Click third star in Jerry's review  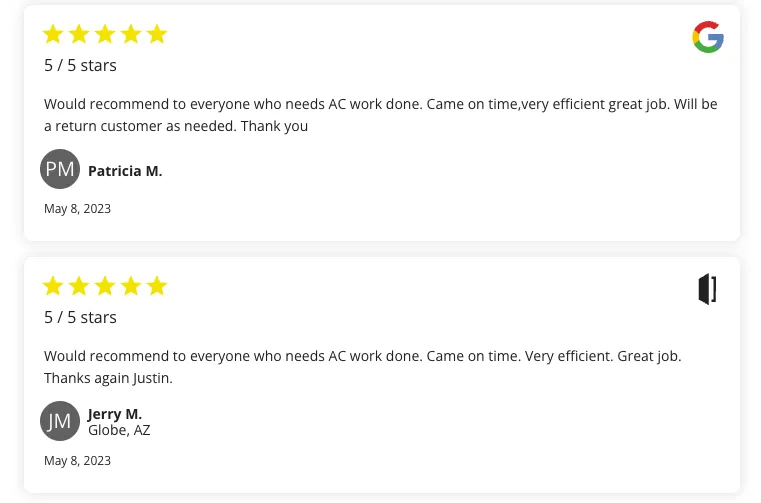click(105, 287)
